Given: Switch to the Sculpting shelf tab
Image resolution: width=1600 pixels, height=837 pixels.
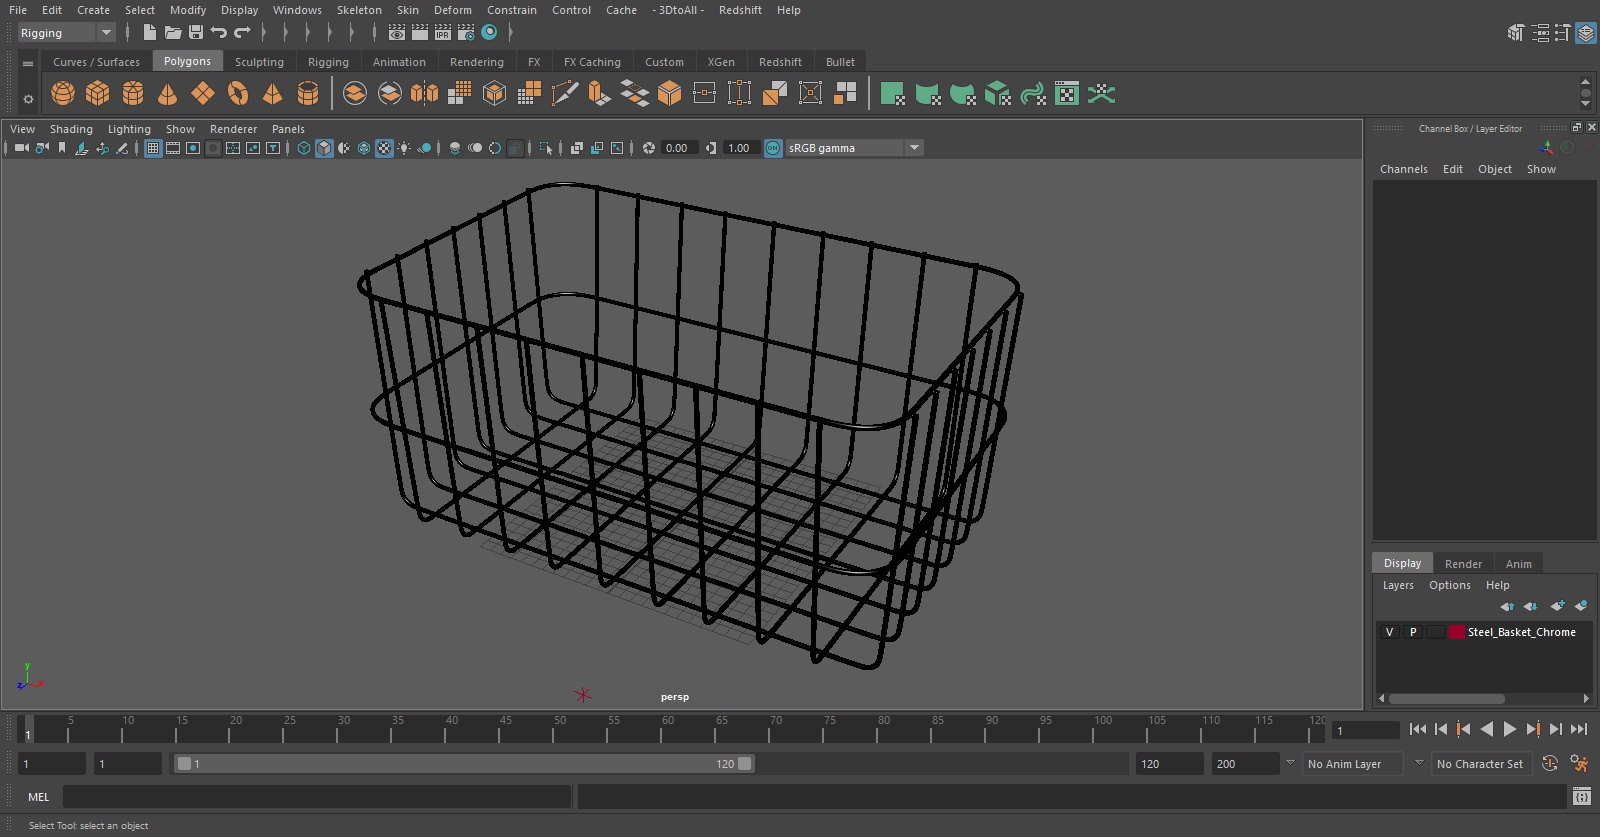Looking at the screenshot, I should [259, 62].
